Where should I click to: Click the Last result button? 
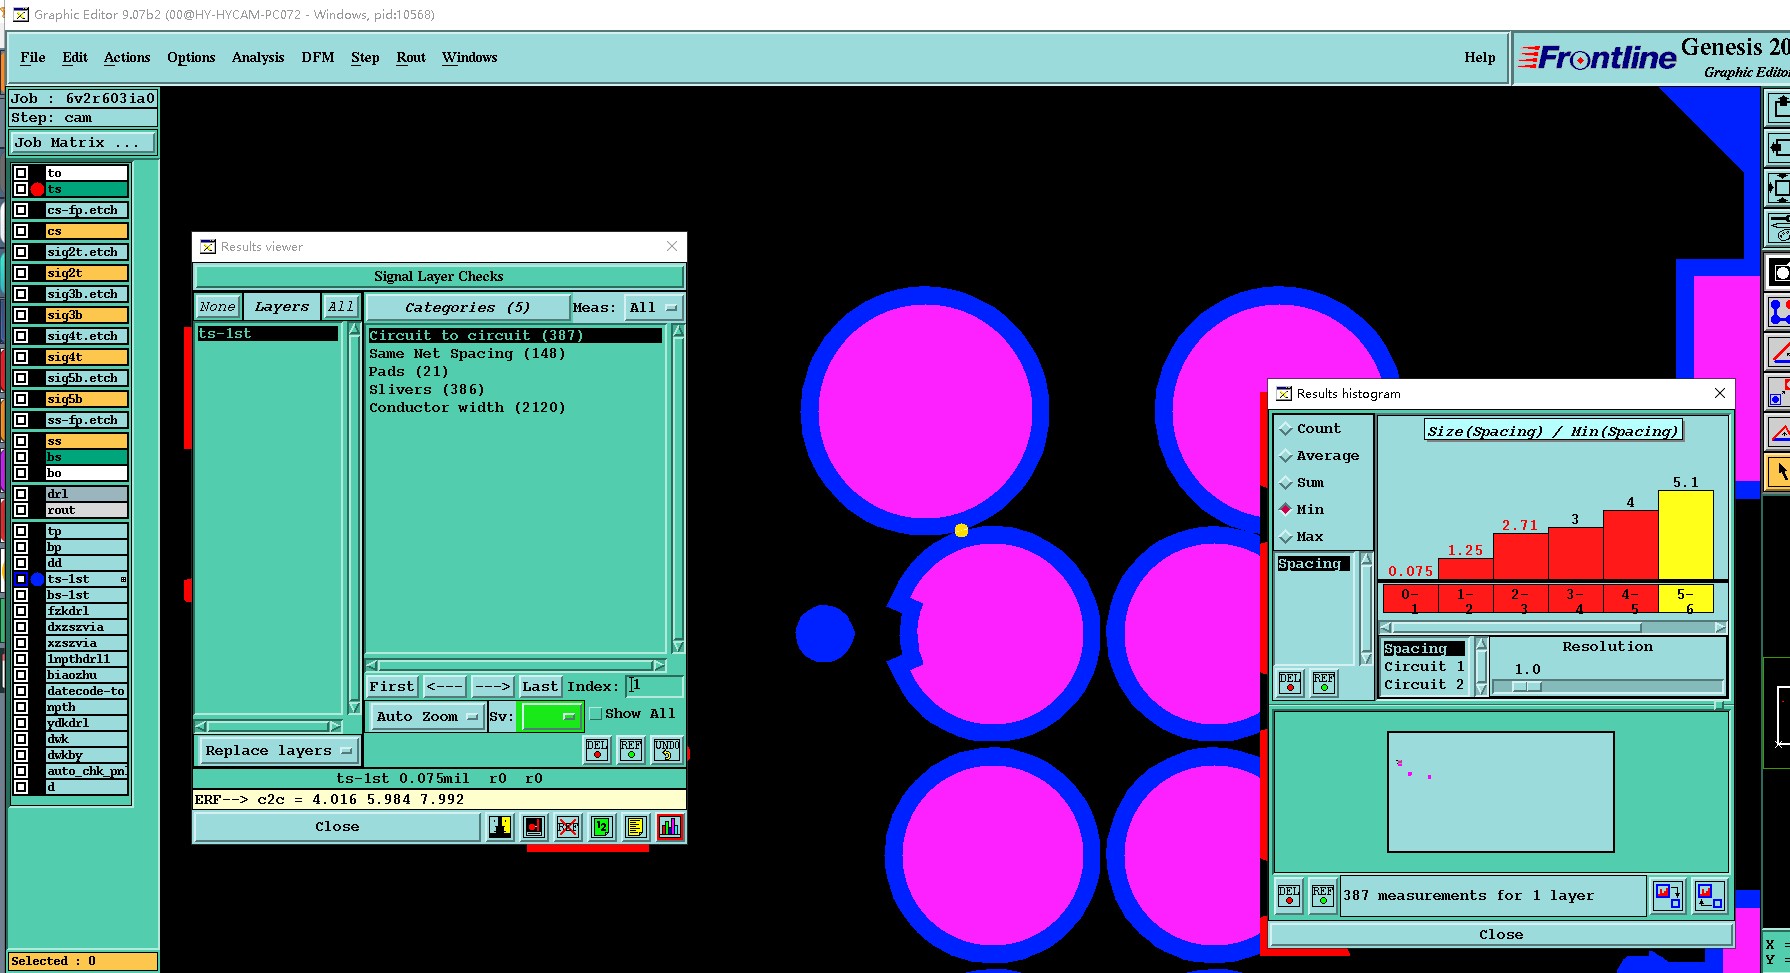540,686
